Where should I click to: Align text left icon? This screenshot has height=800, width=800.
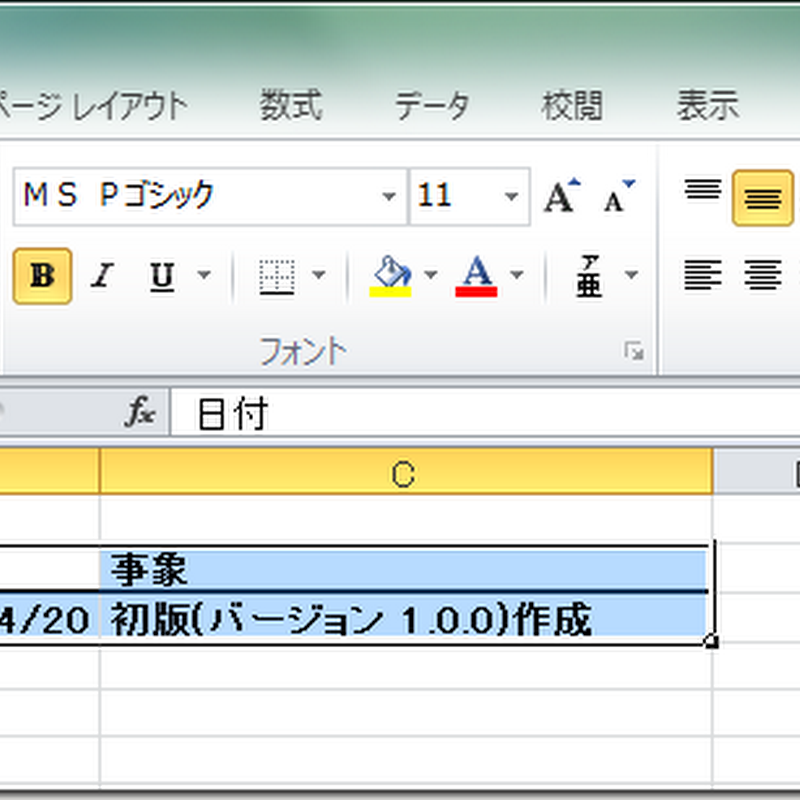click(x=703, y=276)
